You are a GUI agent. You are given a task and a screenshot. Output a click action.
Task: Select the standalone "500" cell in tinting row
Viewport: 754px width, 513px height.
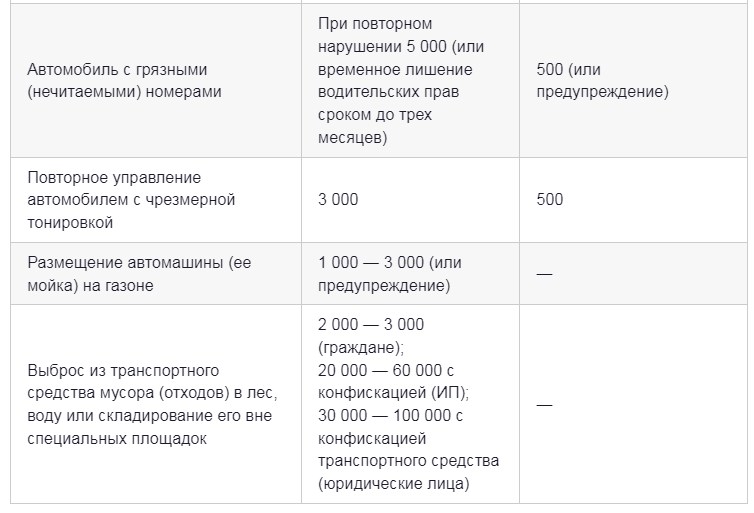point(549,199)
